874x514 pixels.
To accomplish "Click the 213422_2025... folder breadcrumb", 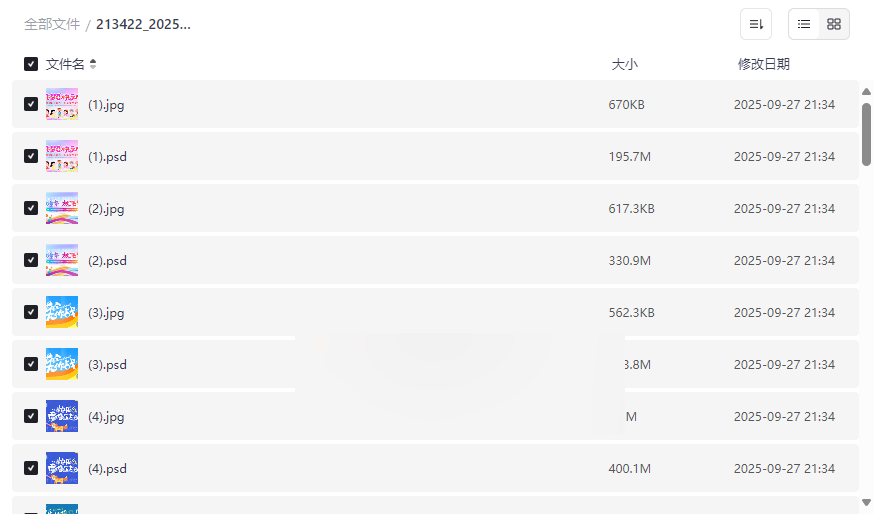I will coord(143,24).
